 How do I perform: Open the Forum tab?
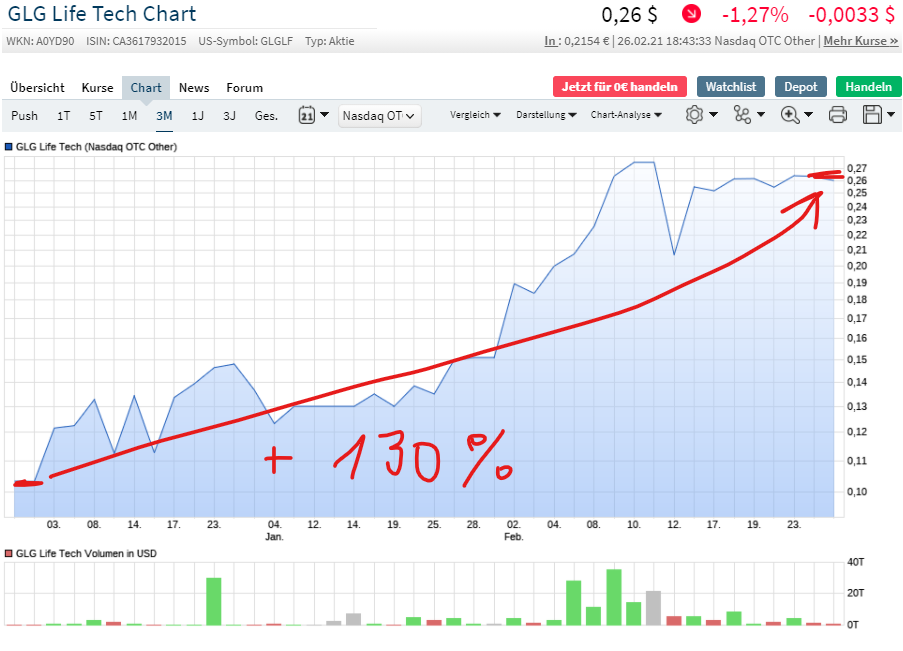pyautogui.click(x=244, y=88)
